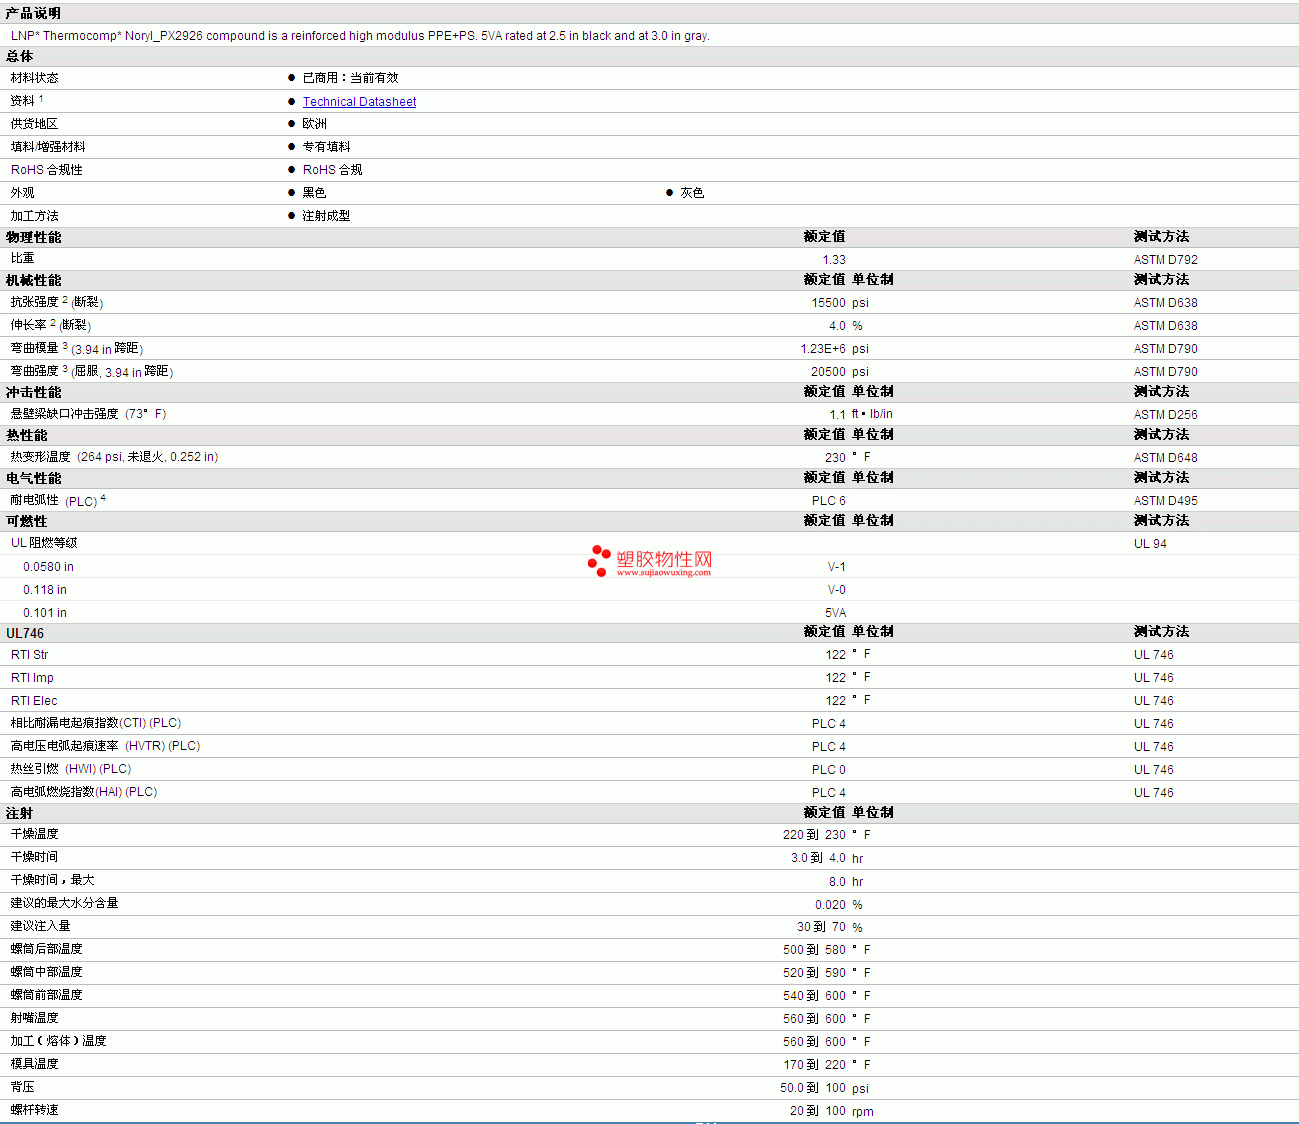Click the 螺筒中部温度 value 520 到 590
1299x1124 pixels.
[814, 973]
